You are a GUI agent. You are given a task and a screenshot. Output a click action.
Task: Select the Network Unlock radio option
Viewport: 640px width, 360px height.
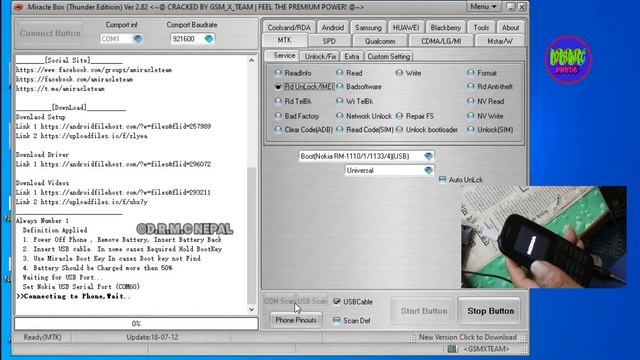pyautogui.click(x=340, y=116)
